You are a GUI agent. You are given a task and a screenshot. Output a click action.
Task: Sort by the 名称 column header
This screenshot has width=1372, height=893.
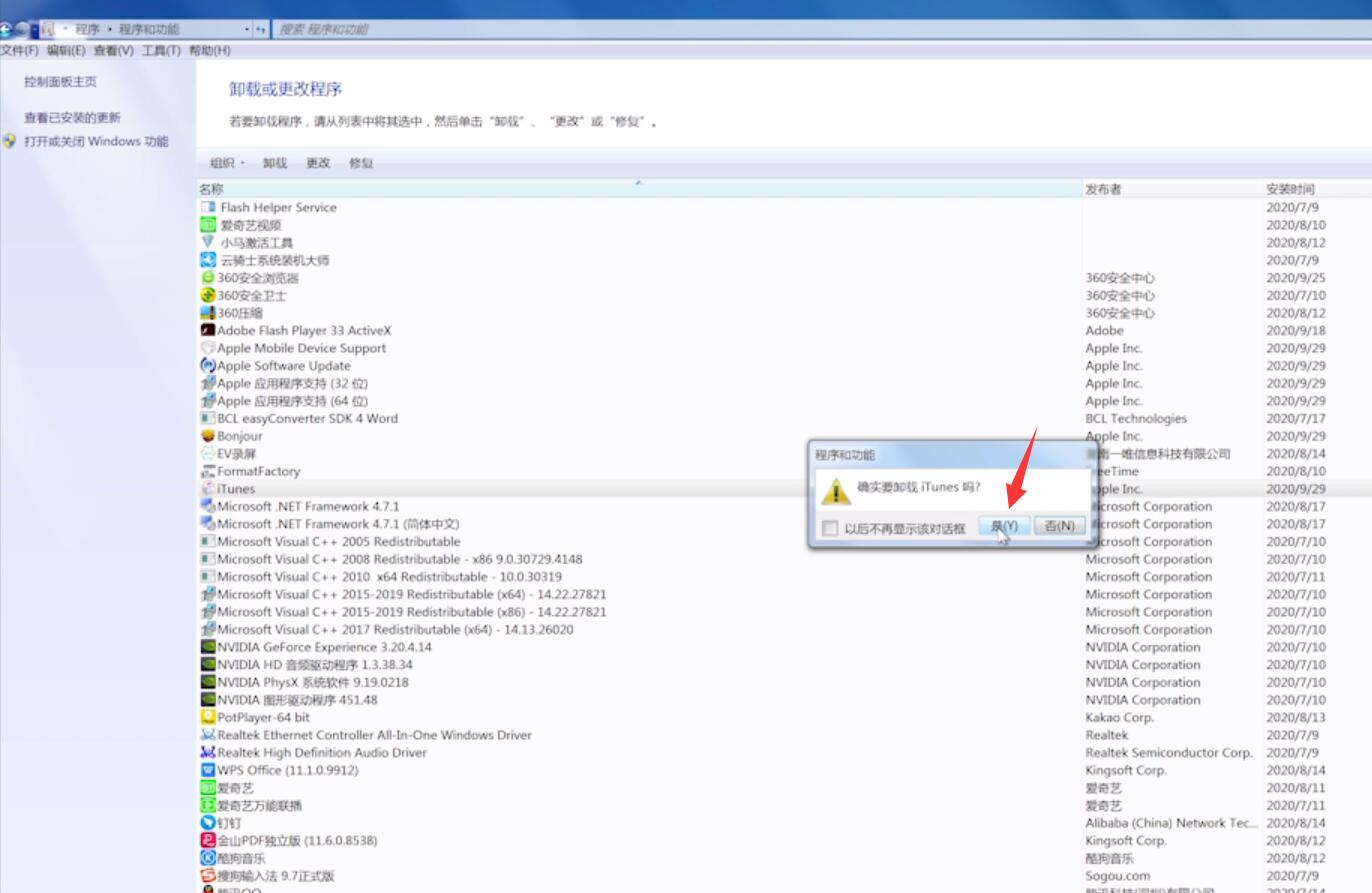click(x=639, y=189)
